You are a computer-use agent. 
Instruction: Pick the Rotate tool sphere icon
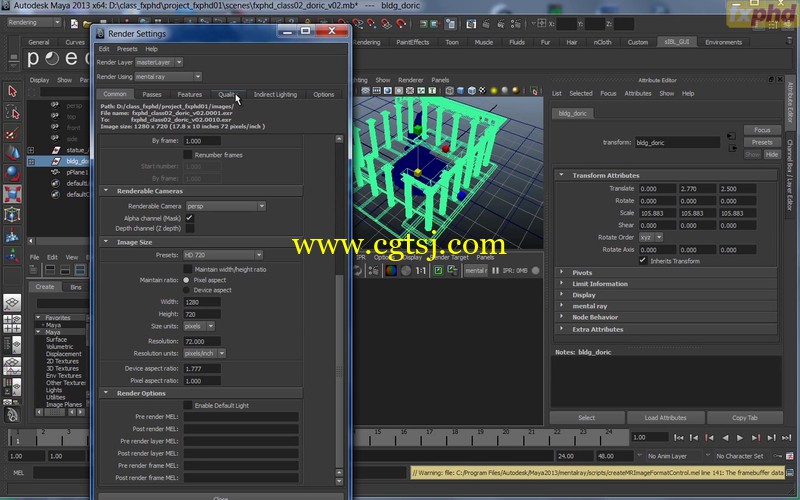12,173
